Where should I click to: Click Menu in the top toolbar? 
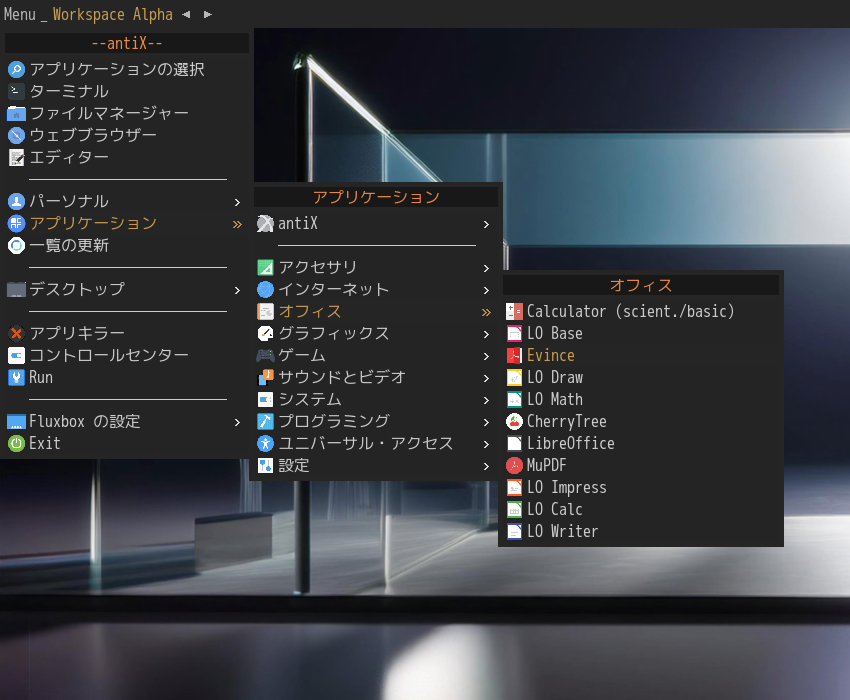click(x=20, y=14)
